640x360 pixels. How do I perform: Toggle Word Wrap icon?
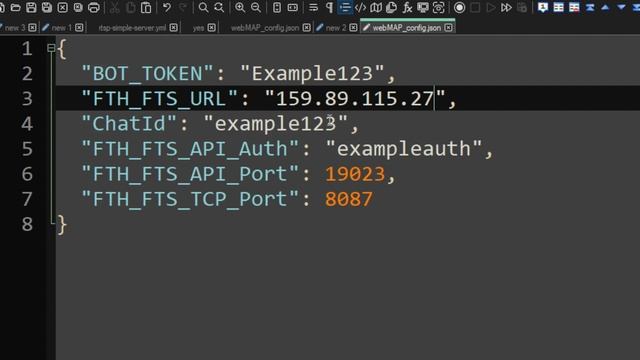point(313,7)
